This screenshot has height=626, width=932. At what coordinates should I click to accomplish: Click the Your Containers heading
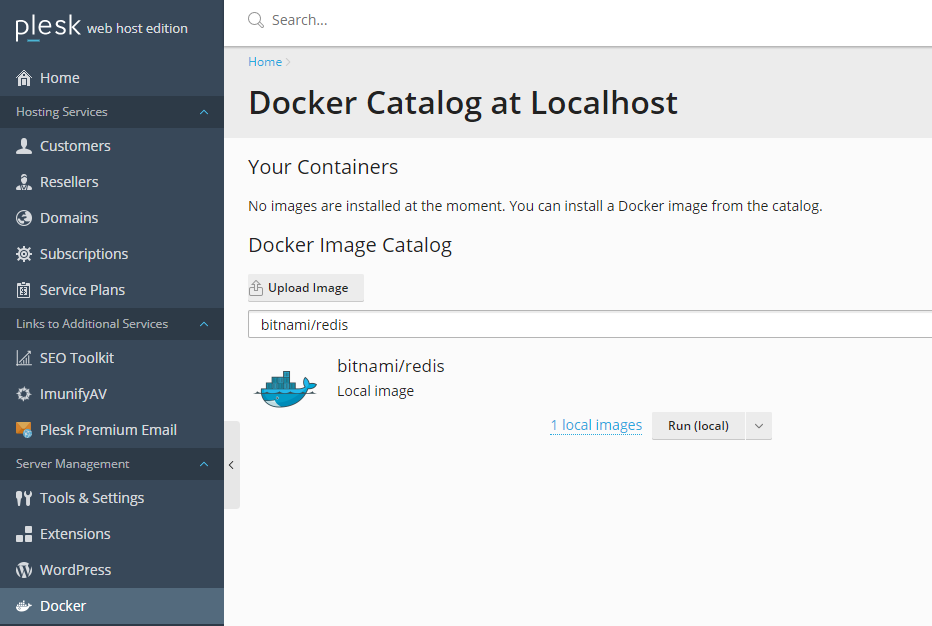[323, 168]
